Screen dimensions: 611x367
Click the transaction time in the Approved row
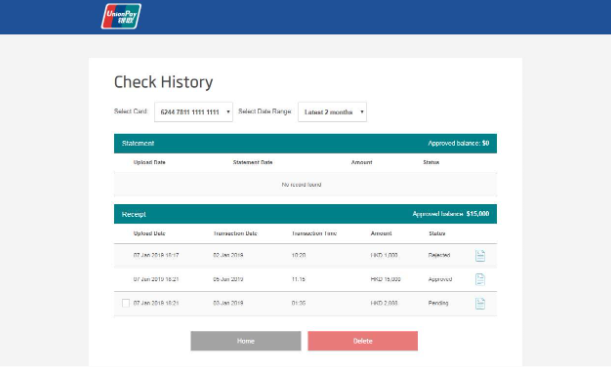299,279
